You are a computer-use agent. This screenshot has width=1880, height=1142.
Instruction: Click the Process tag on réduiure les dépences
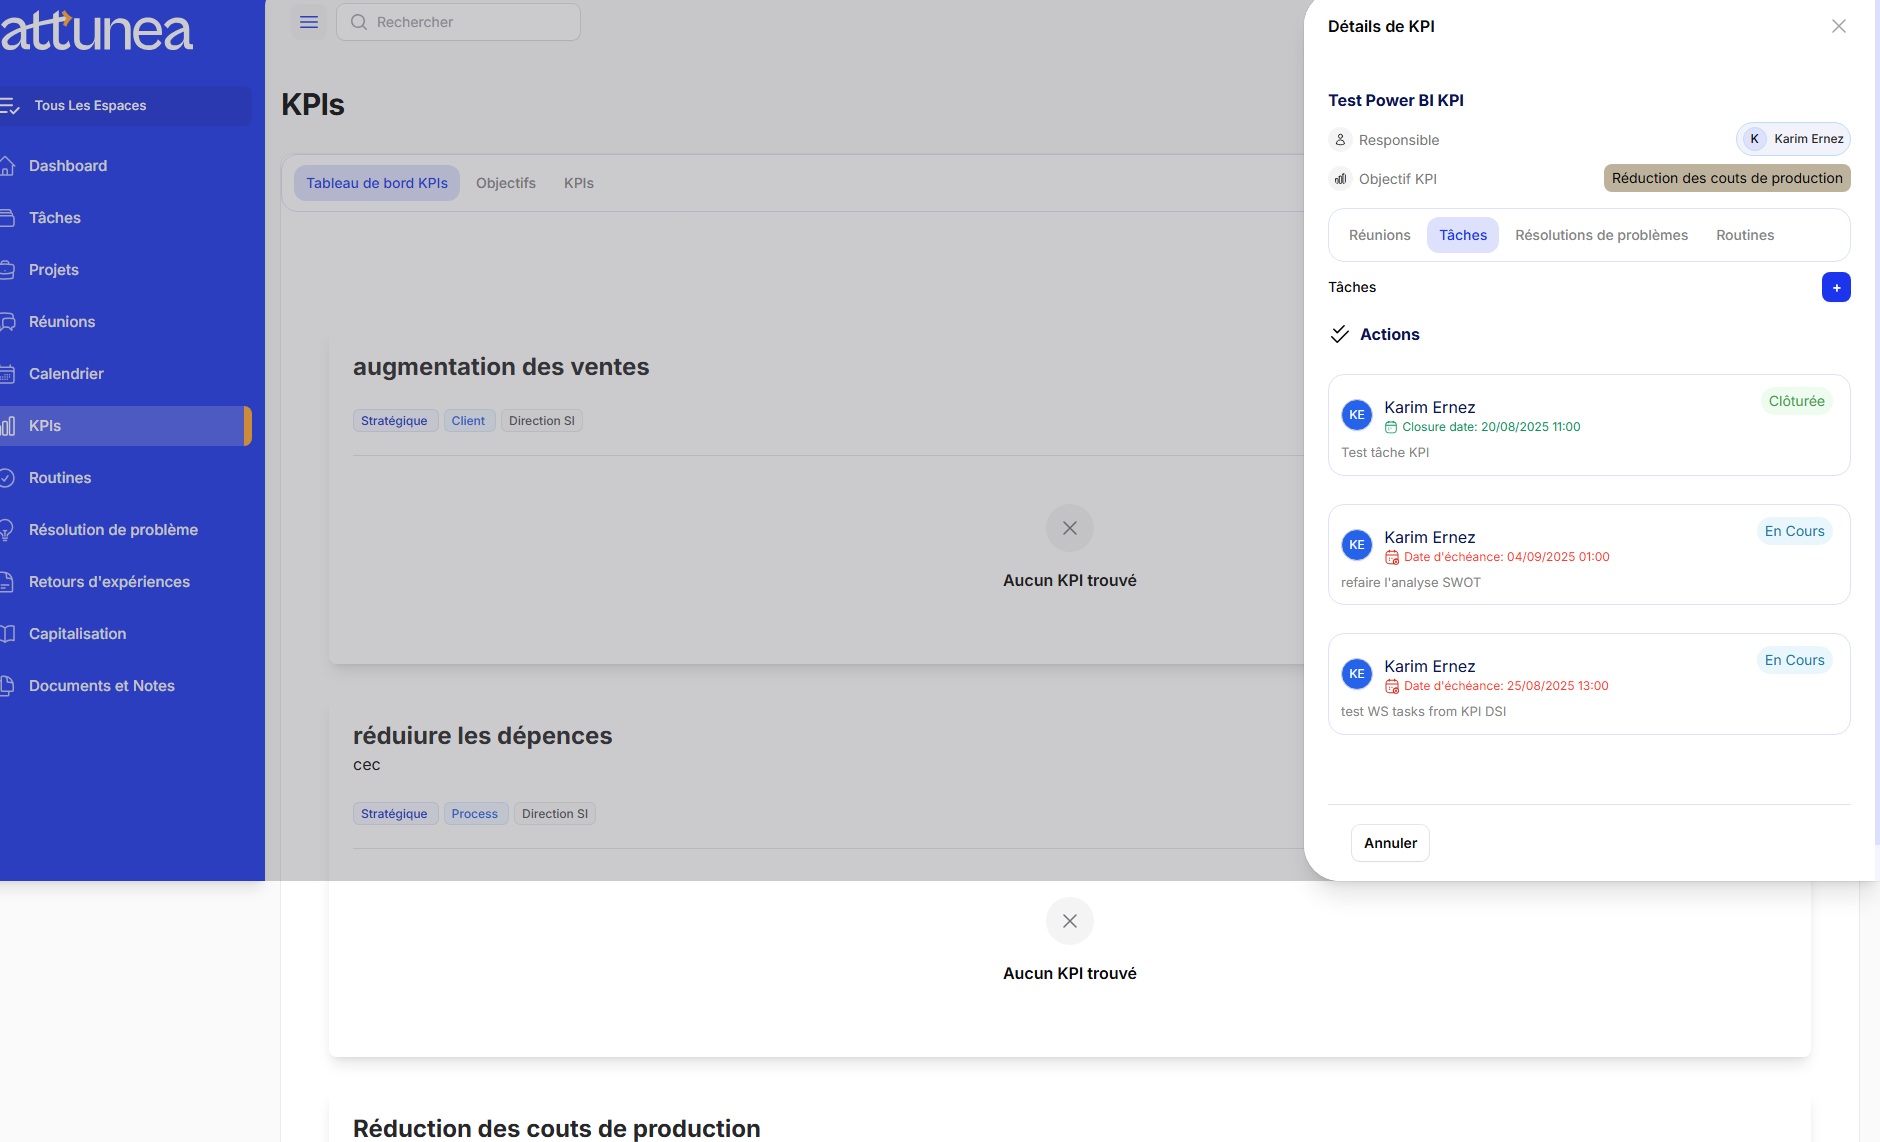[475, 813]
